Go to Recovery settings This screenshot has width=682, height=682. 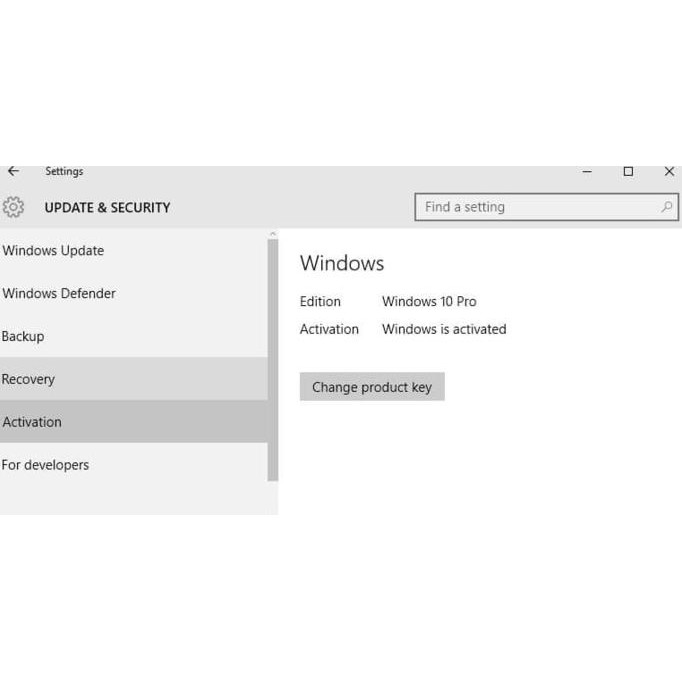[x=134, y=379]
